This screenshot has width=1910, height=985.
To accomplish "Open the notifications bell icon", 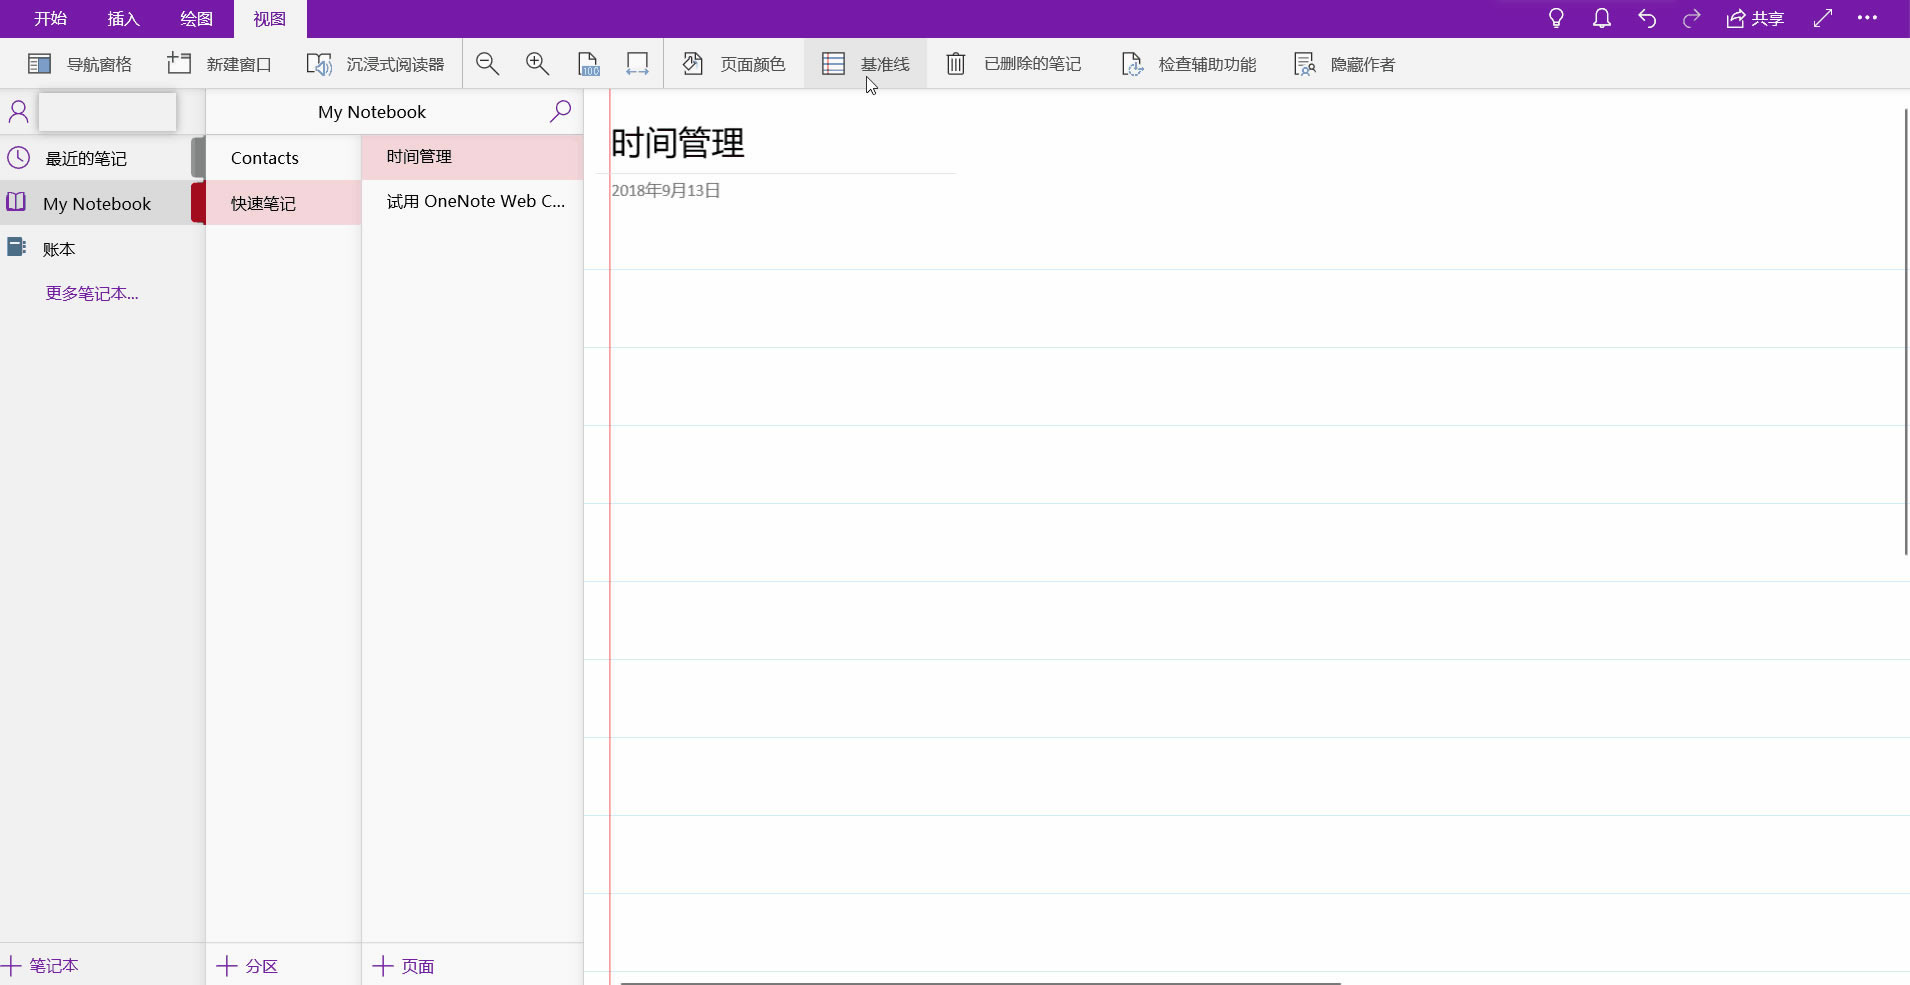I will 1601,18.
